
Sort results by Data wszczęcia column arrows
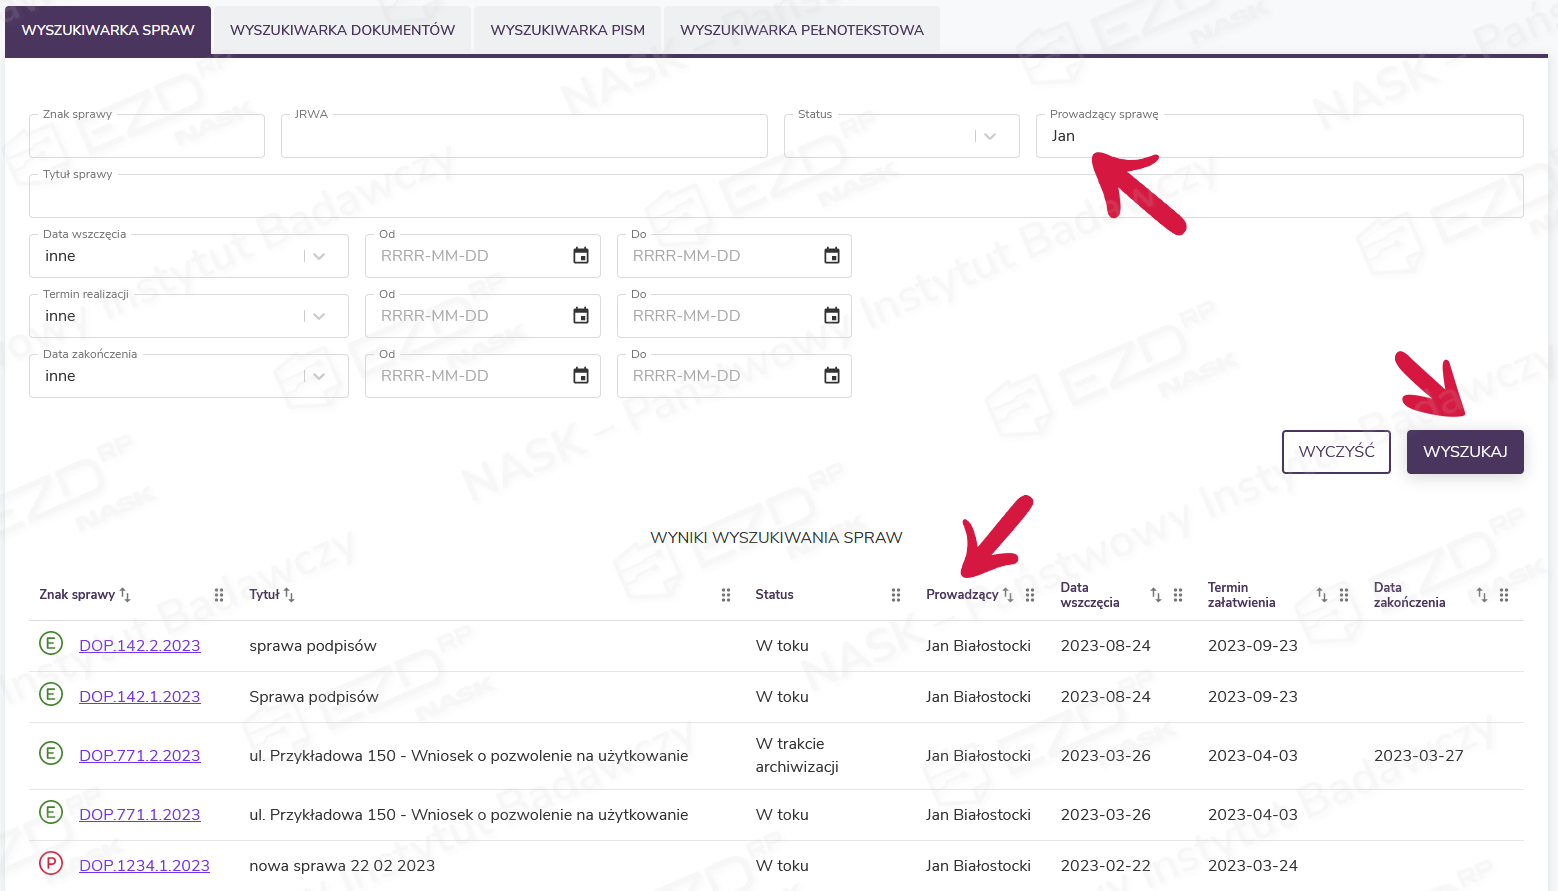[1156, 595]
